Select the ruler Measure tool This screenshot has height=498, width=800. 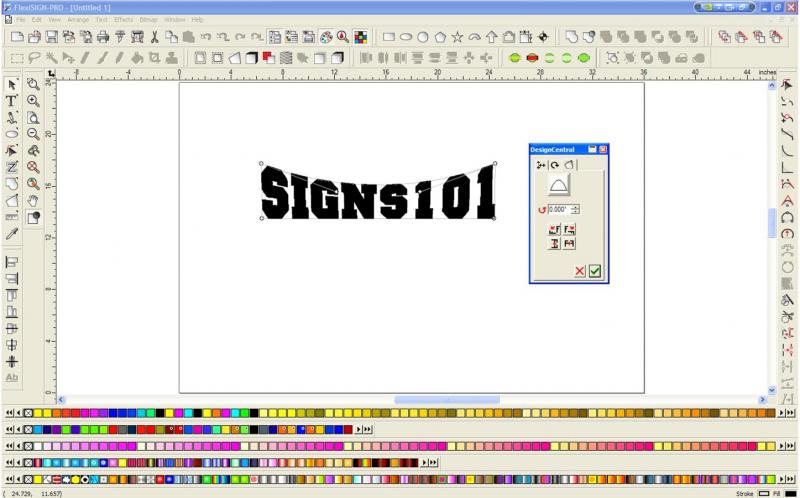12,217
